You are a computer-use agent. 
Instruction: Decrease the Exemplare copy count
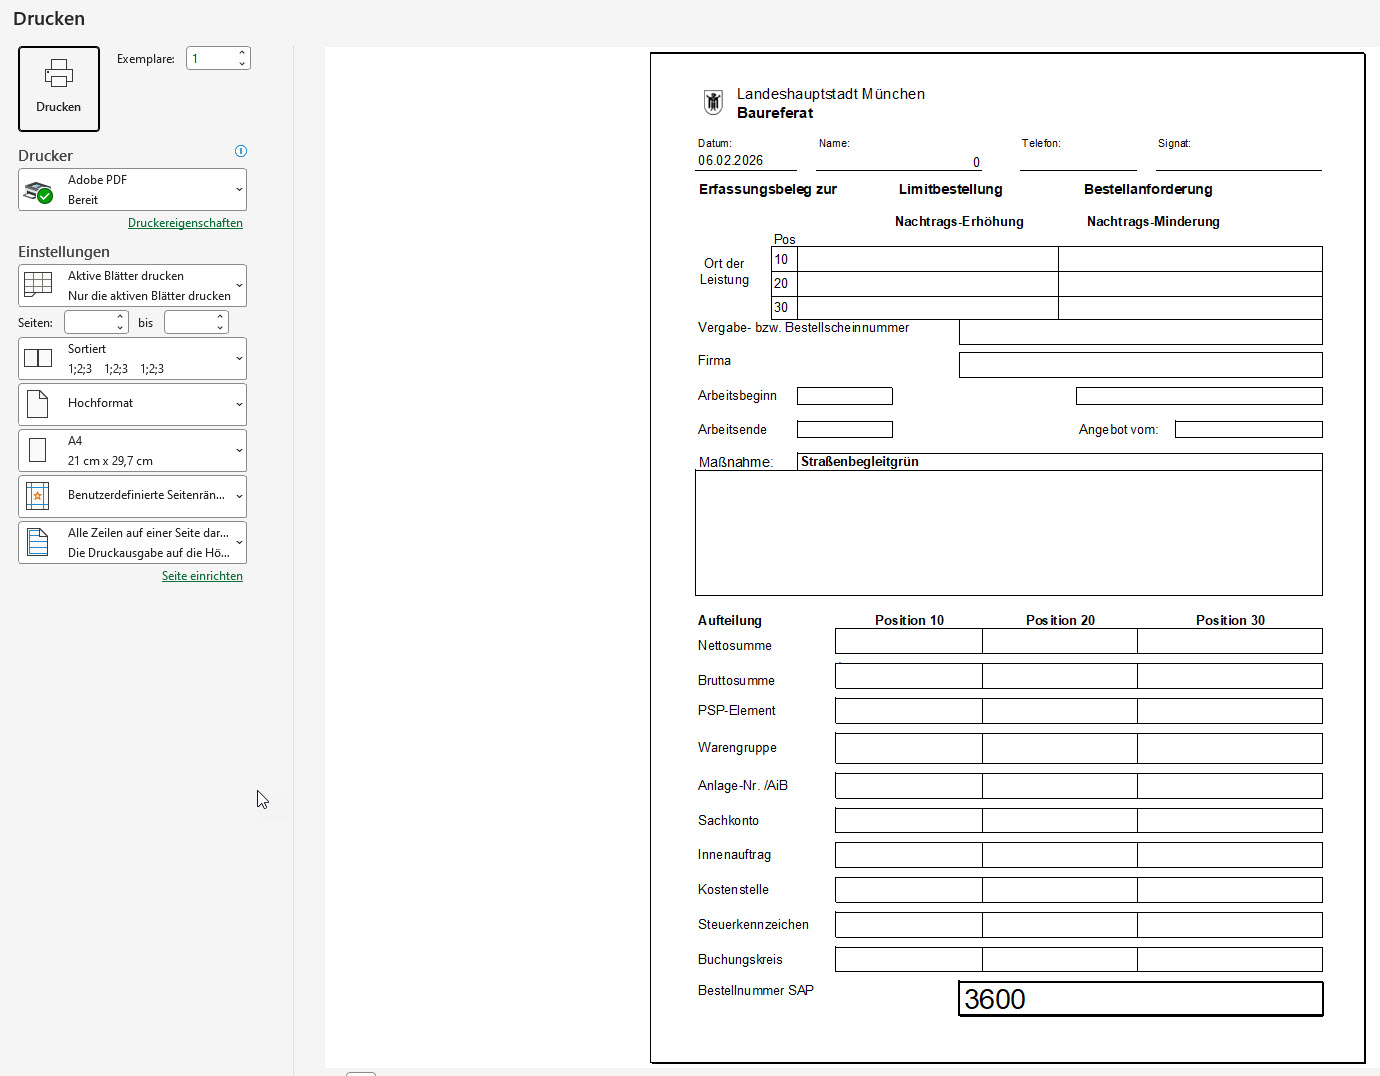(242, 64)
